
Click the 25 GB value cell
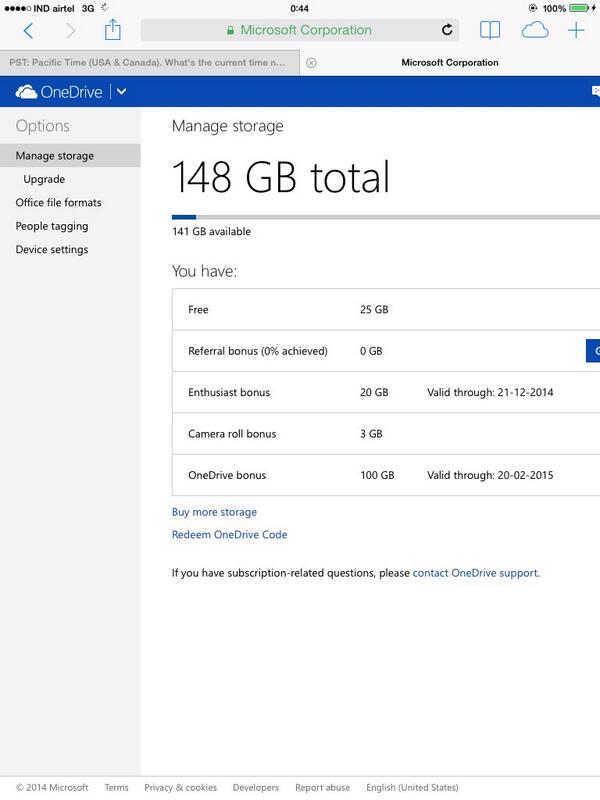(x=374, y=309)
